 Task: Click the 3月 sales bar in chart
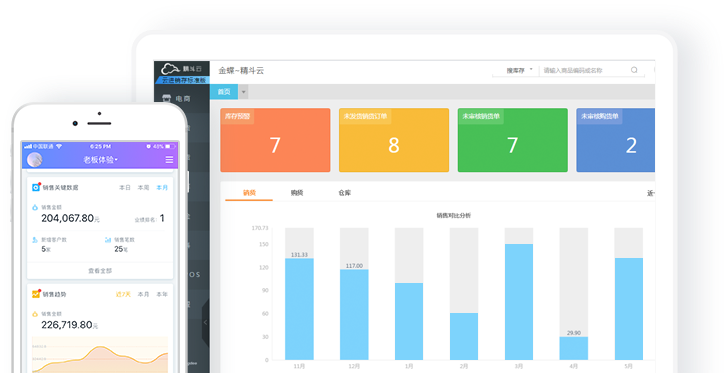coord(519,302)
